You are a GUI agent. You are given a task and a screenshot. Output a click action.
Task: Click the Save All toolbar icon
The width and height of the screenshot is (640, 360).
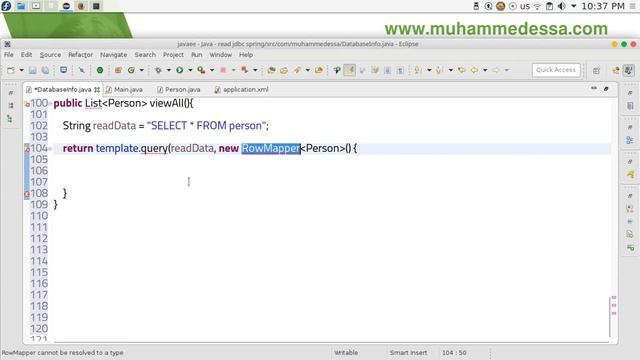click(x=45, y=70)
